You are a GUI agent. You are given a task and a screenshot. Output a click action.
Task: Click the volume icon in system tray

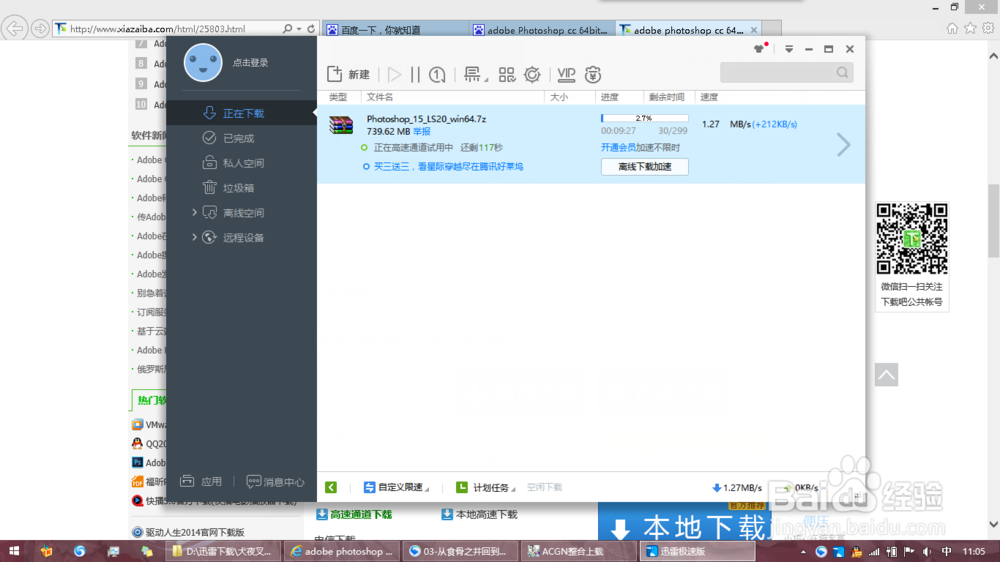click(x=928, y=552)
